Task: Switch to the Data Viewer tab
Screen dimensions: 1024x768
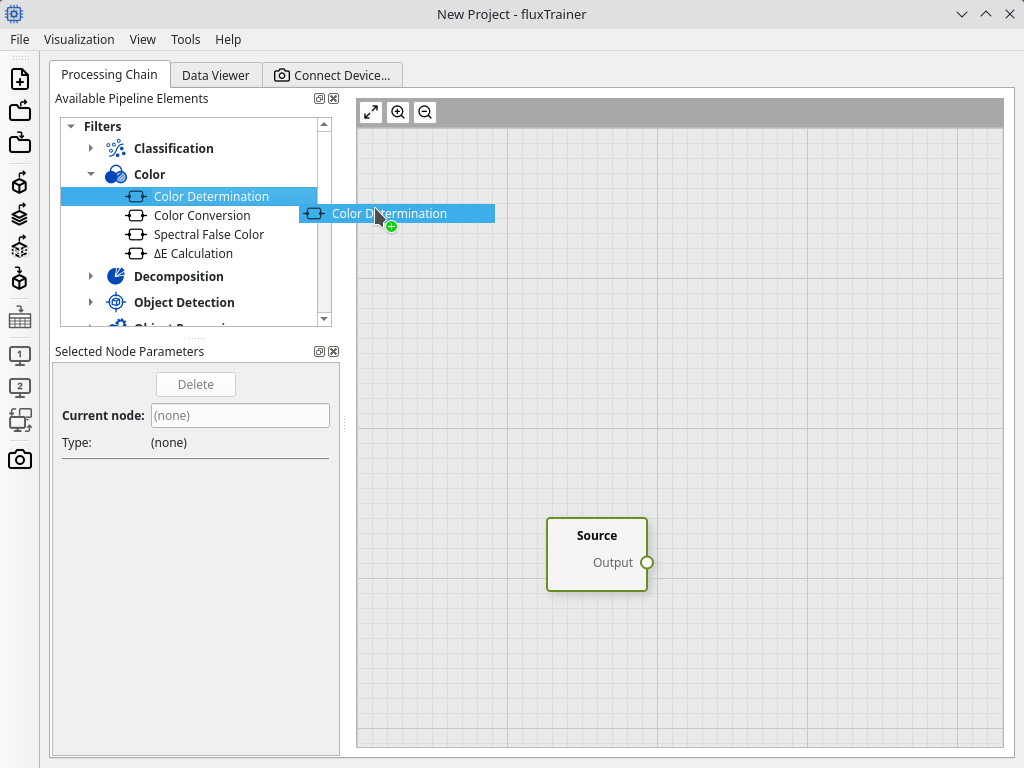Action: pyautogui.click(x=216, y=75)
